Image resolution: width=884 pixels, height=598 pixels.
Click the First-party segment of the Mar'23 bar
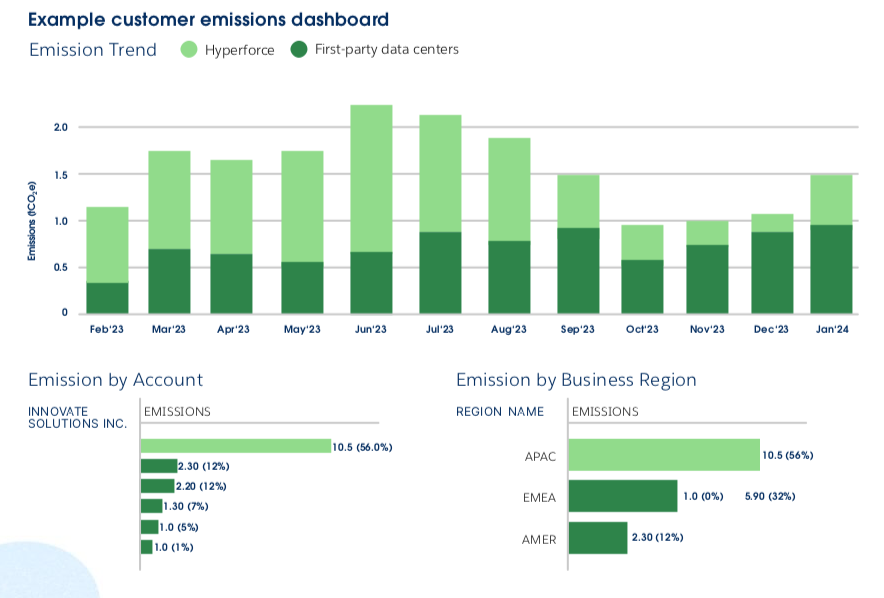(x=169, y=281)
